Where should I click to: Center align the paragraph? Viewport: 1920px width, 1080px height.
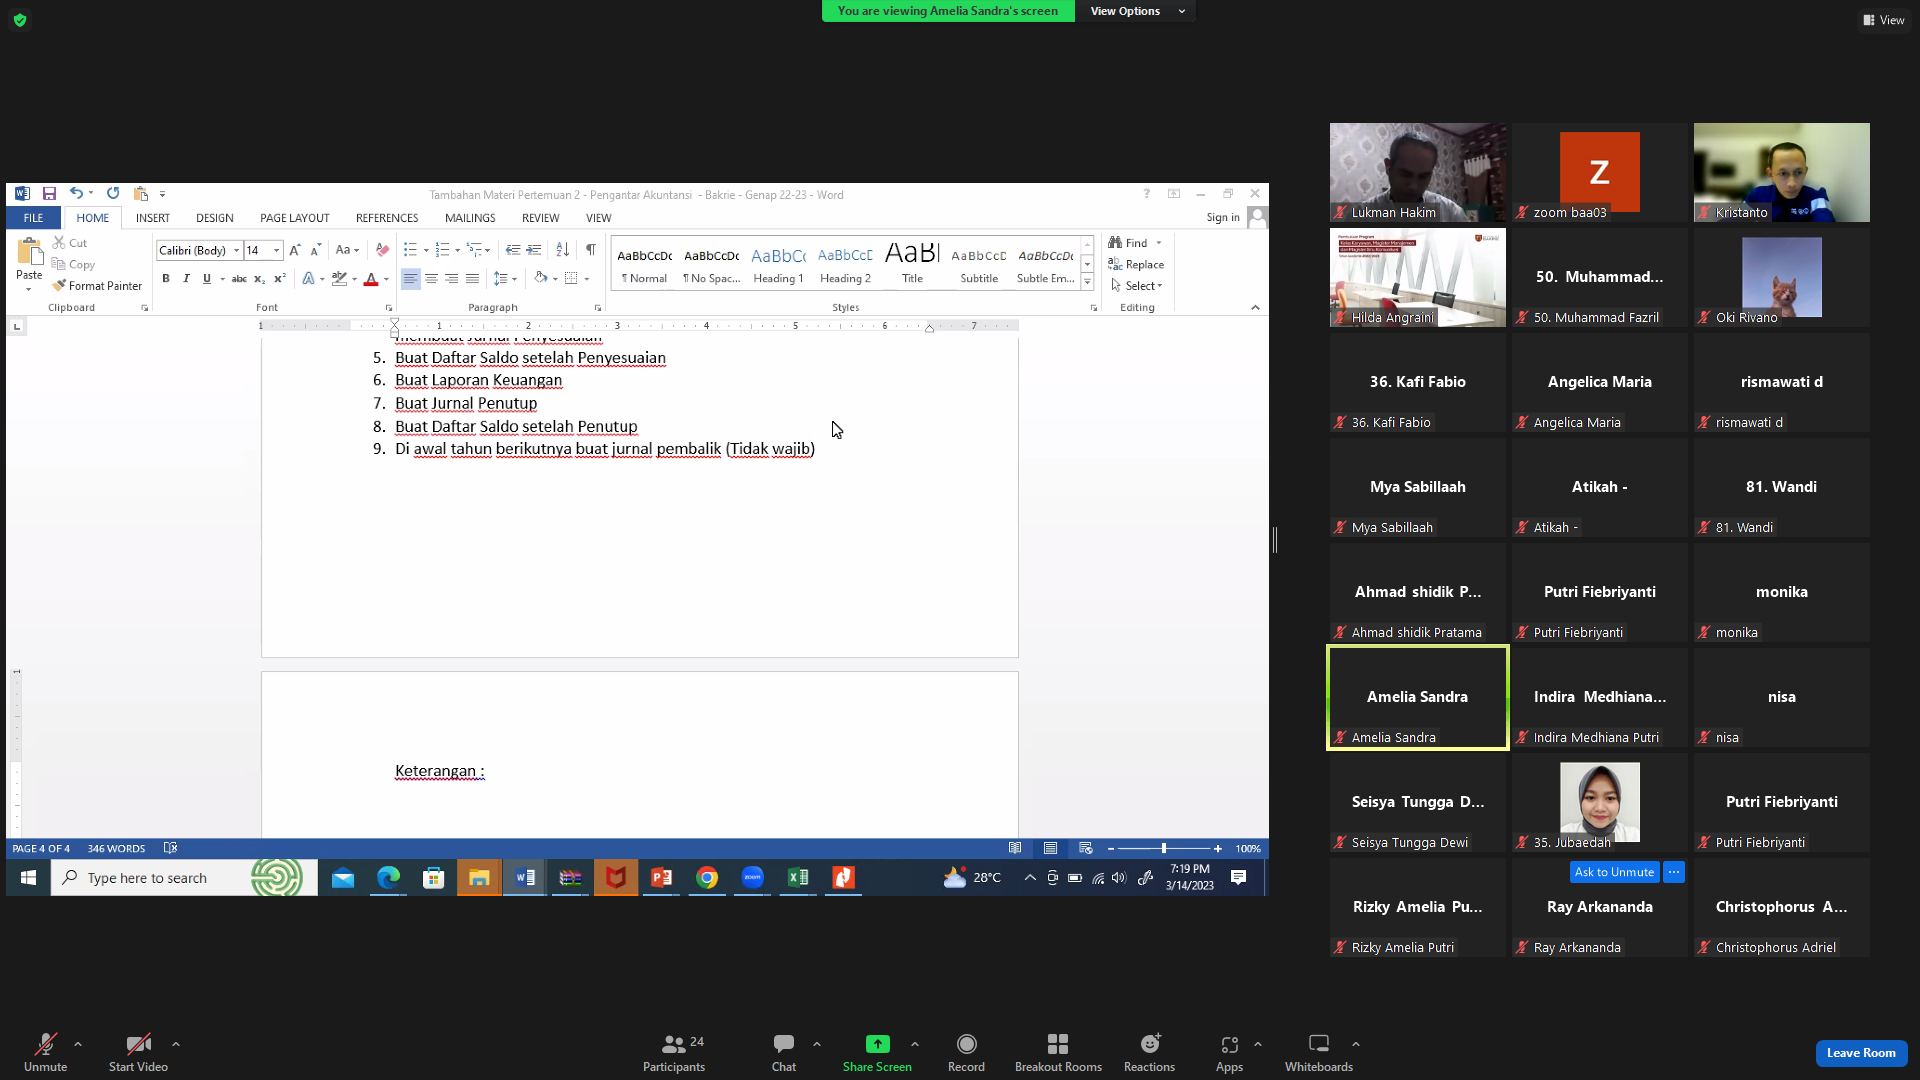pos(431,279)
